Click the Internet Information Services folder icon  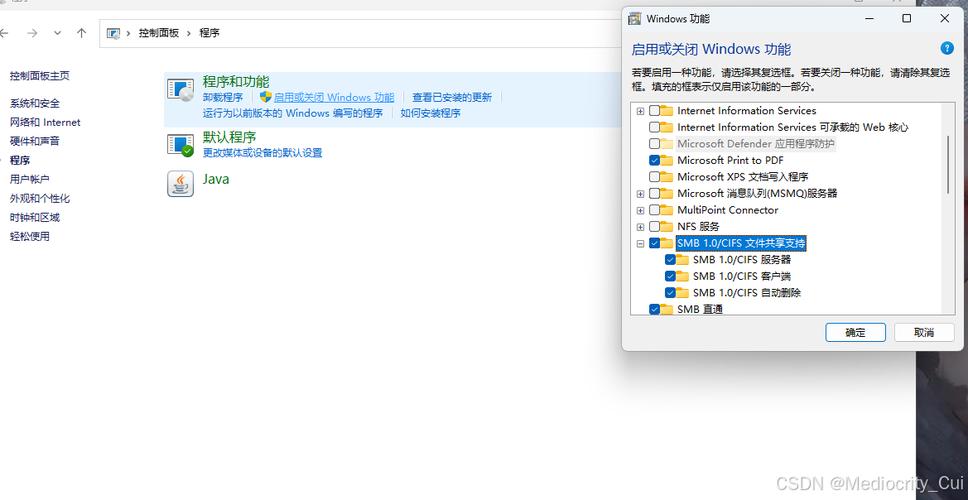coord(666,110)
